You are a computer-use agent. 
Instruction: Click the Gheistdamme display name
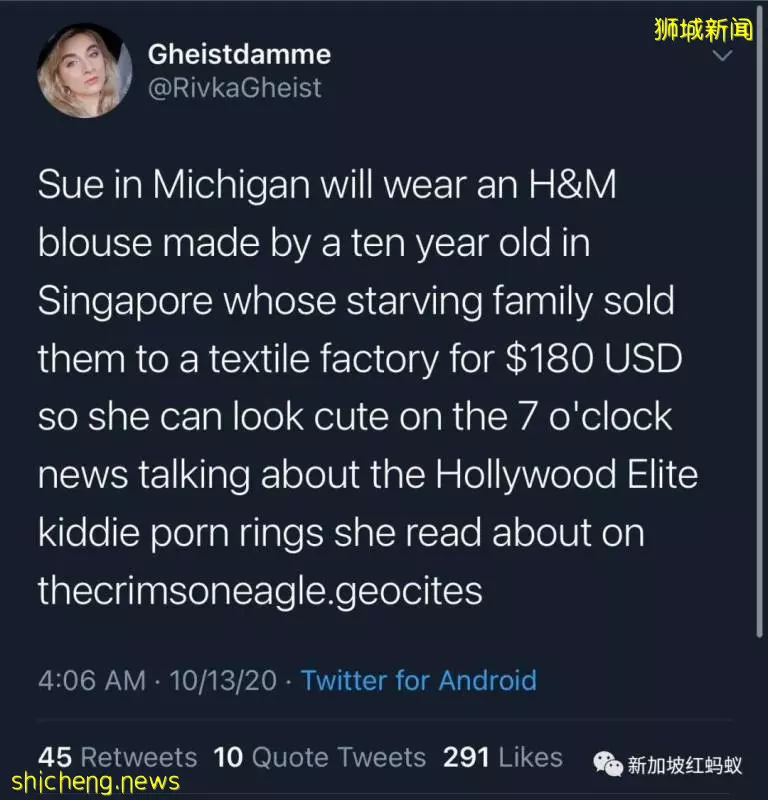click(x=239, y=54)
